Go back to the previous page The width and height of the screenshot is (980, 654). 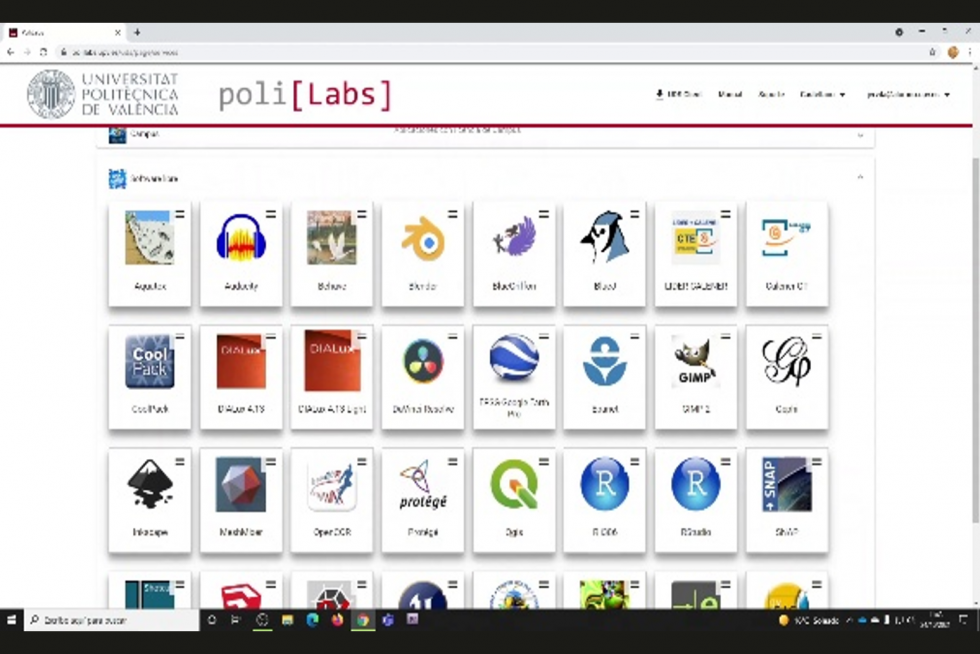click(11, 53)
